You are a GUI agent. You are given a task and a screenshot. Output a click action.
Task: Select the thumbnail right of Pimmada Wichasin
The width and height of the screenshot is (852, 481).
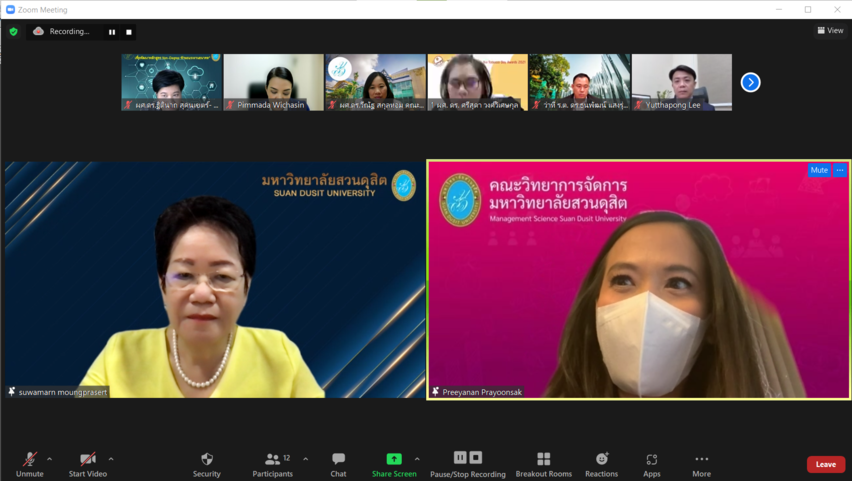pos(375,82)
